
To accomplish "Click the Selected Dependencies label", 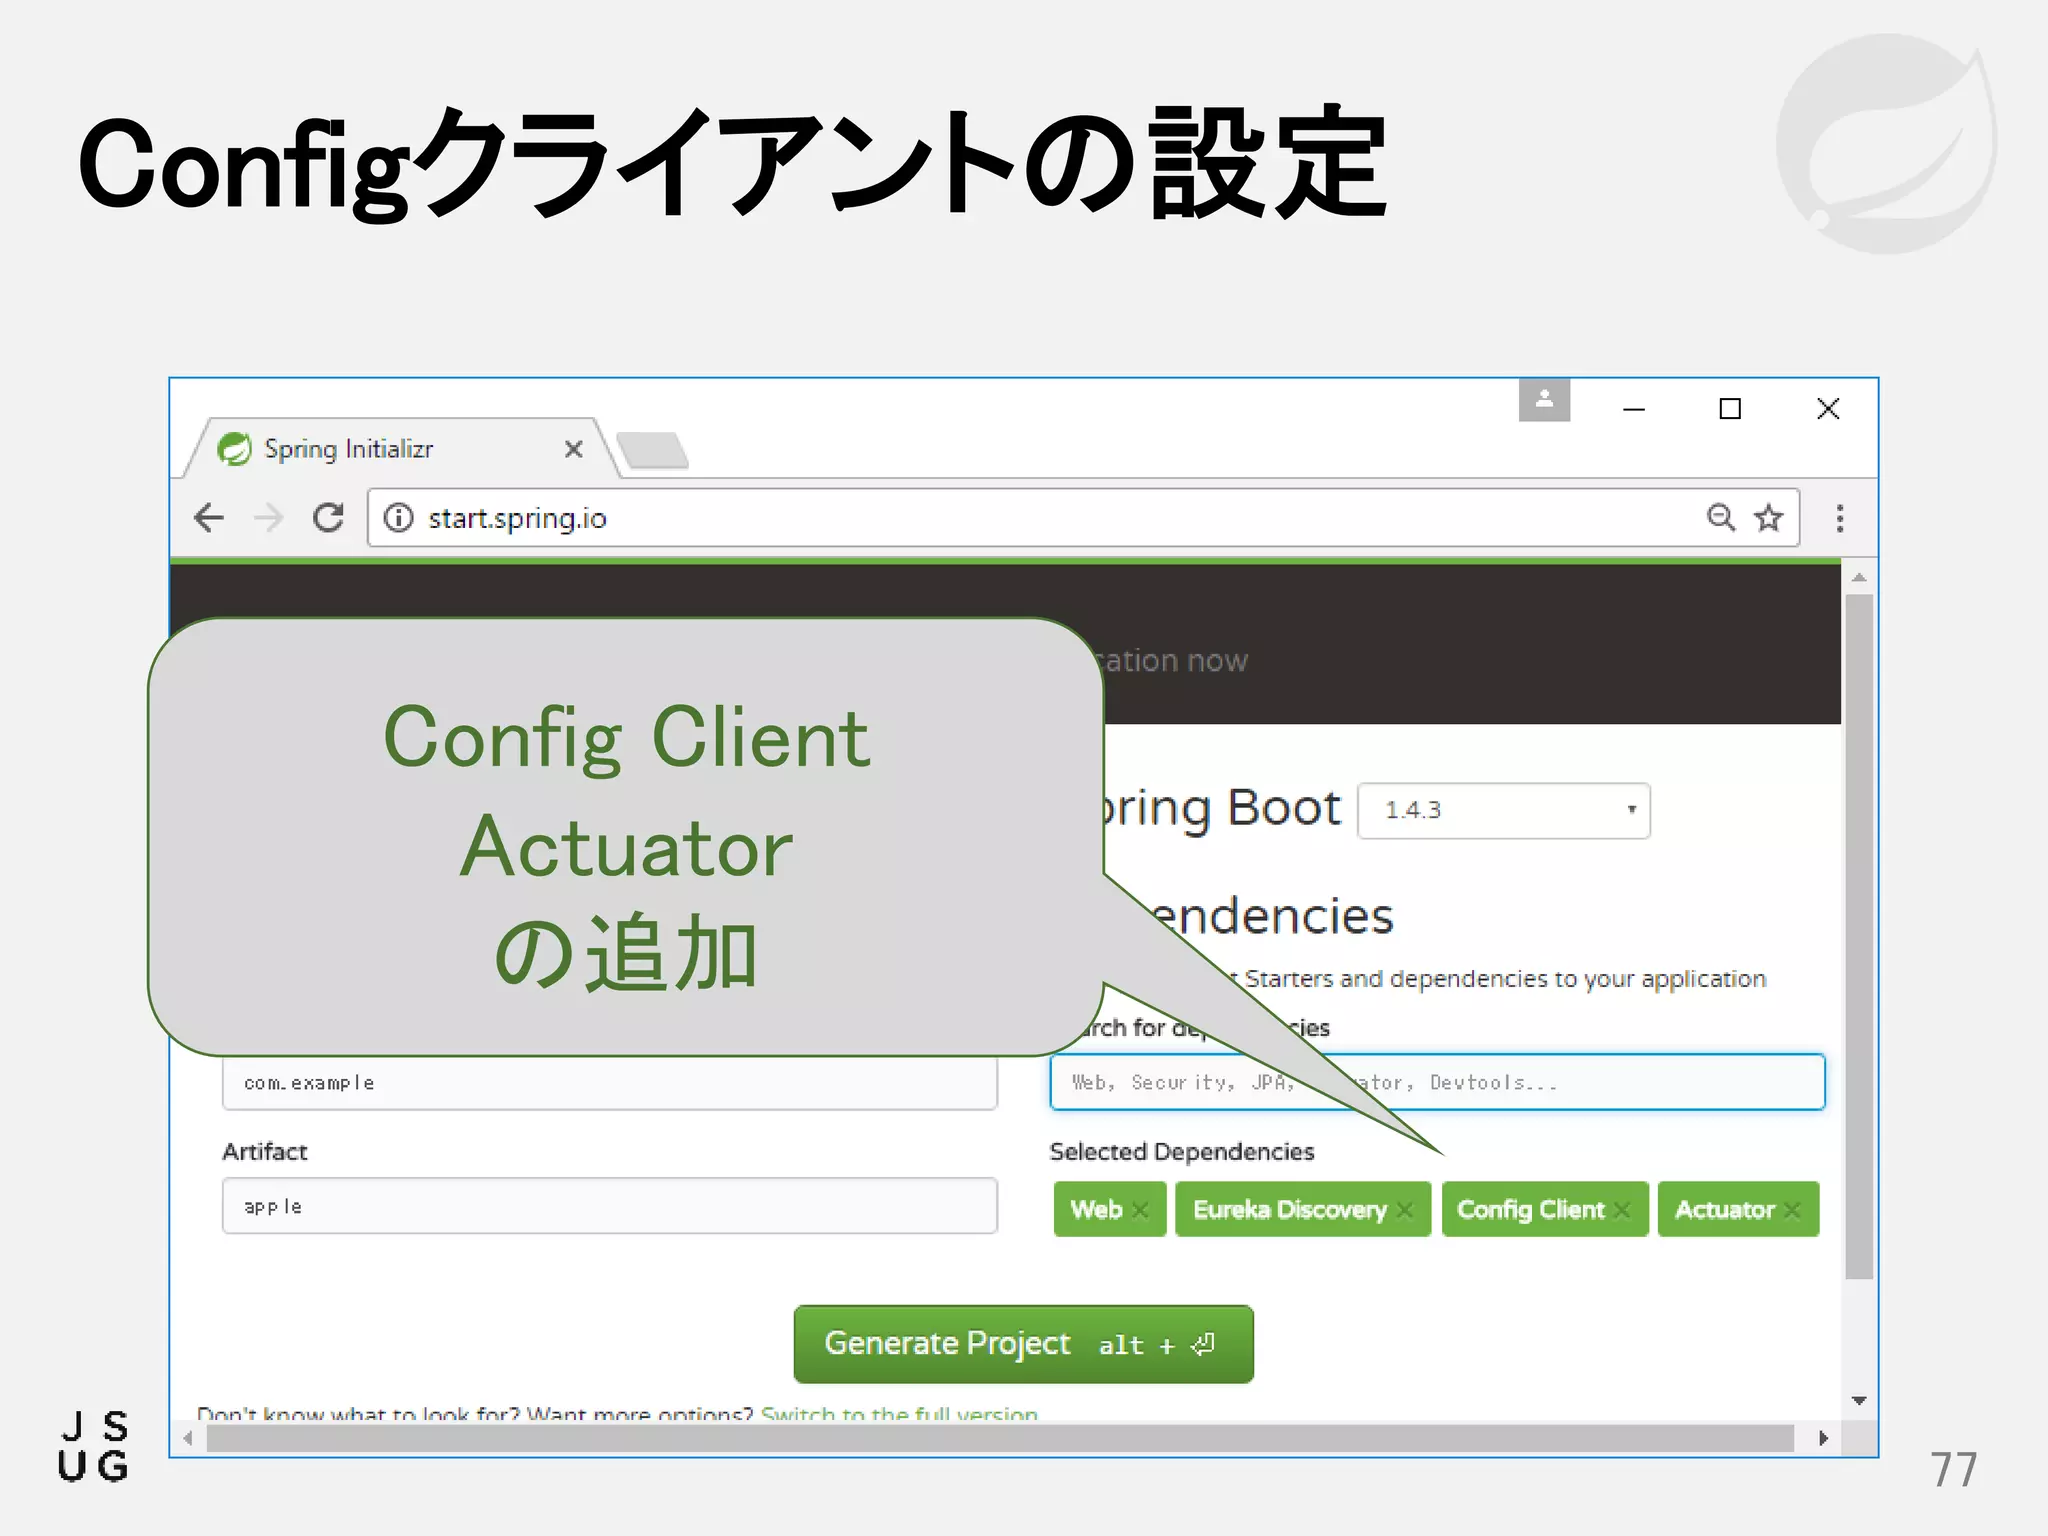I will point(1182,1151).
